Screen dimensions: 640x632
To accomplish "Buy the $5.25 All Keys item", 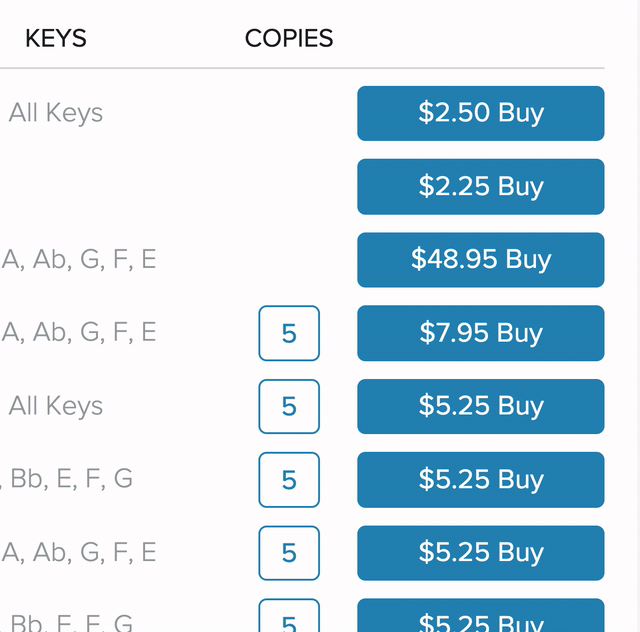I will click(x=480, y=406).
